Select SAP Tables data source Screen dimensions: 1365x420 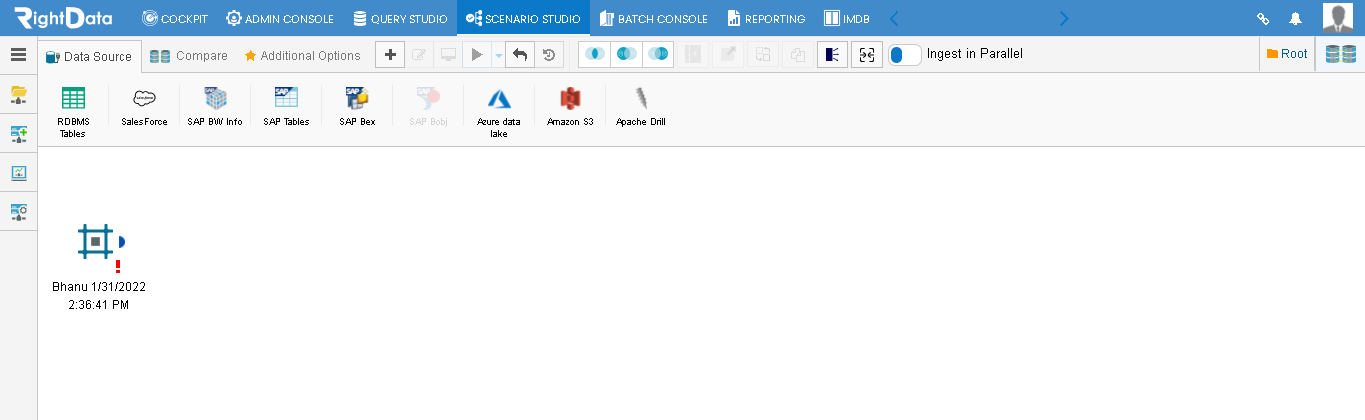286,107
